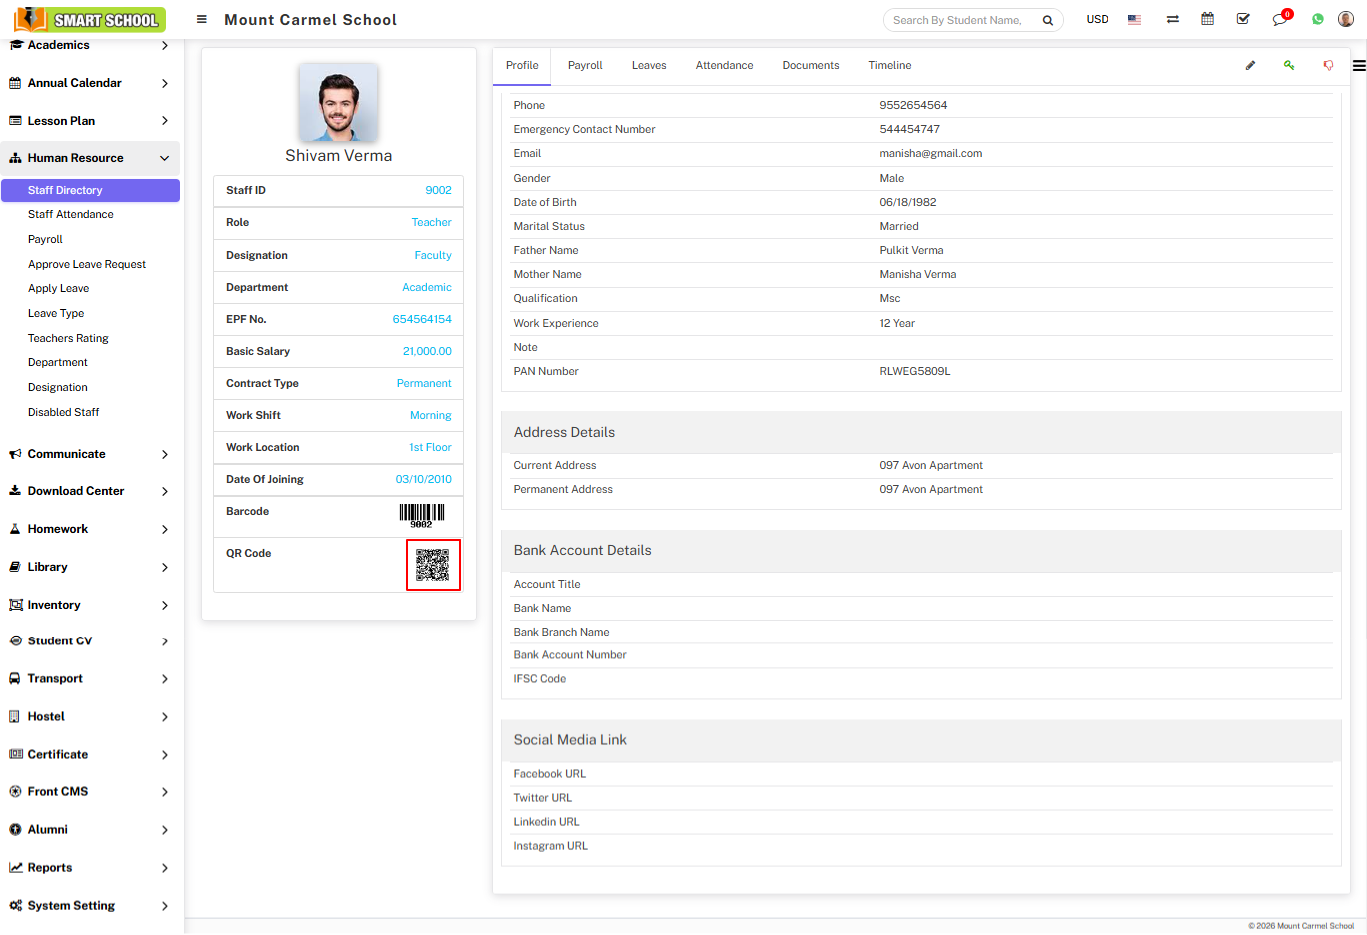Click the green key change password icon

[x=1289, y=65]
